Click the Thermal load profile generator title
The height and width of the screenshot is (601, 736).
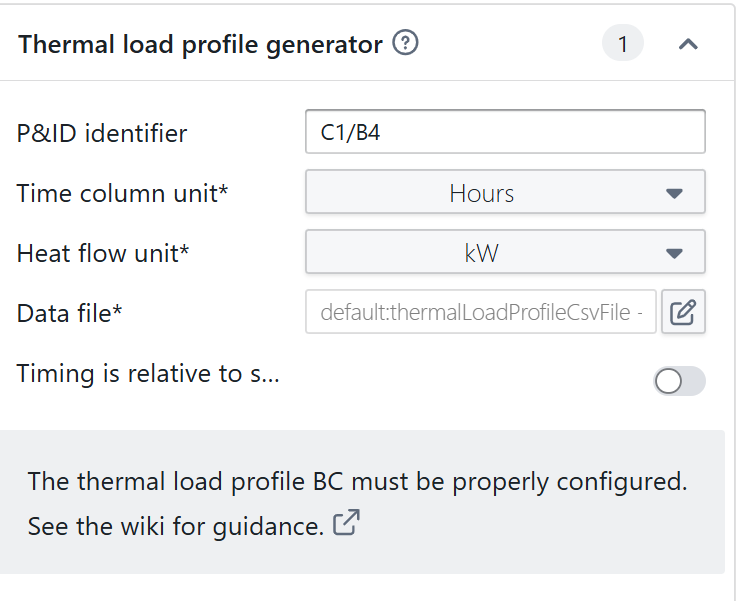[x=200, y=45]
